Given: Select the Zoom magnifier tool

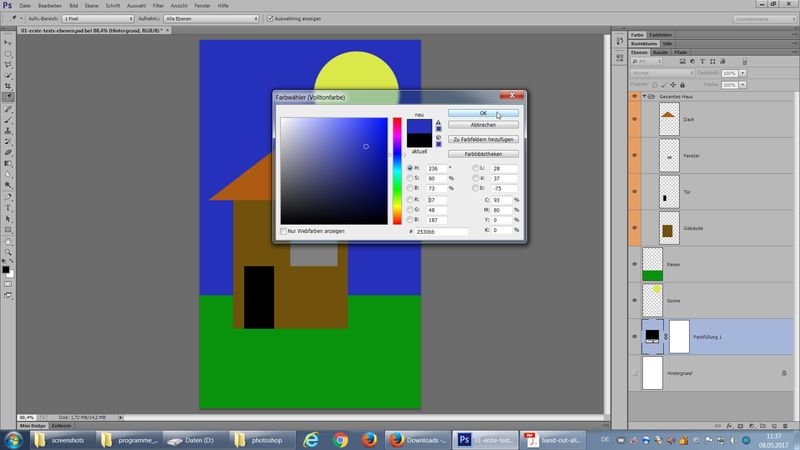Looking at the screenshot, I should pos(8,253).
